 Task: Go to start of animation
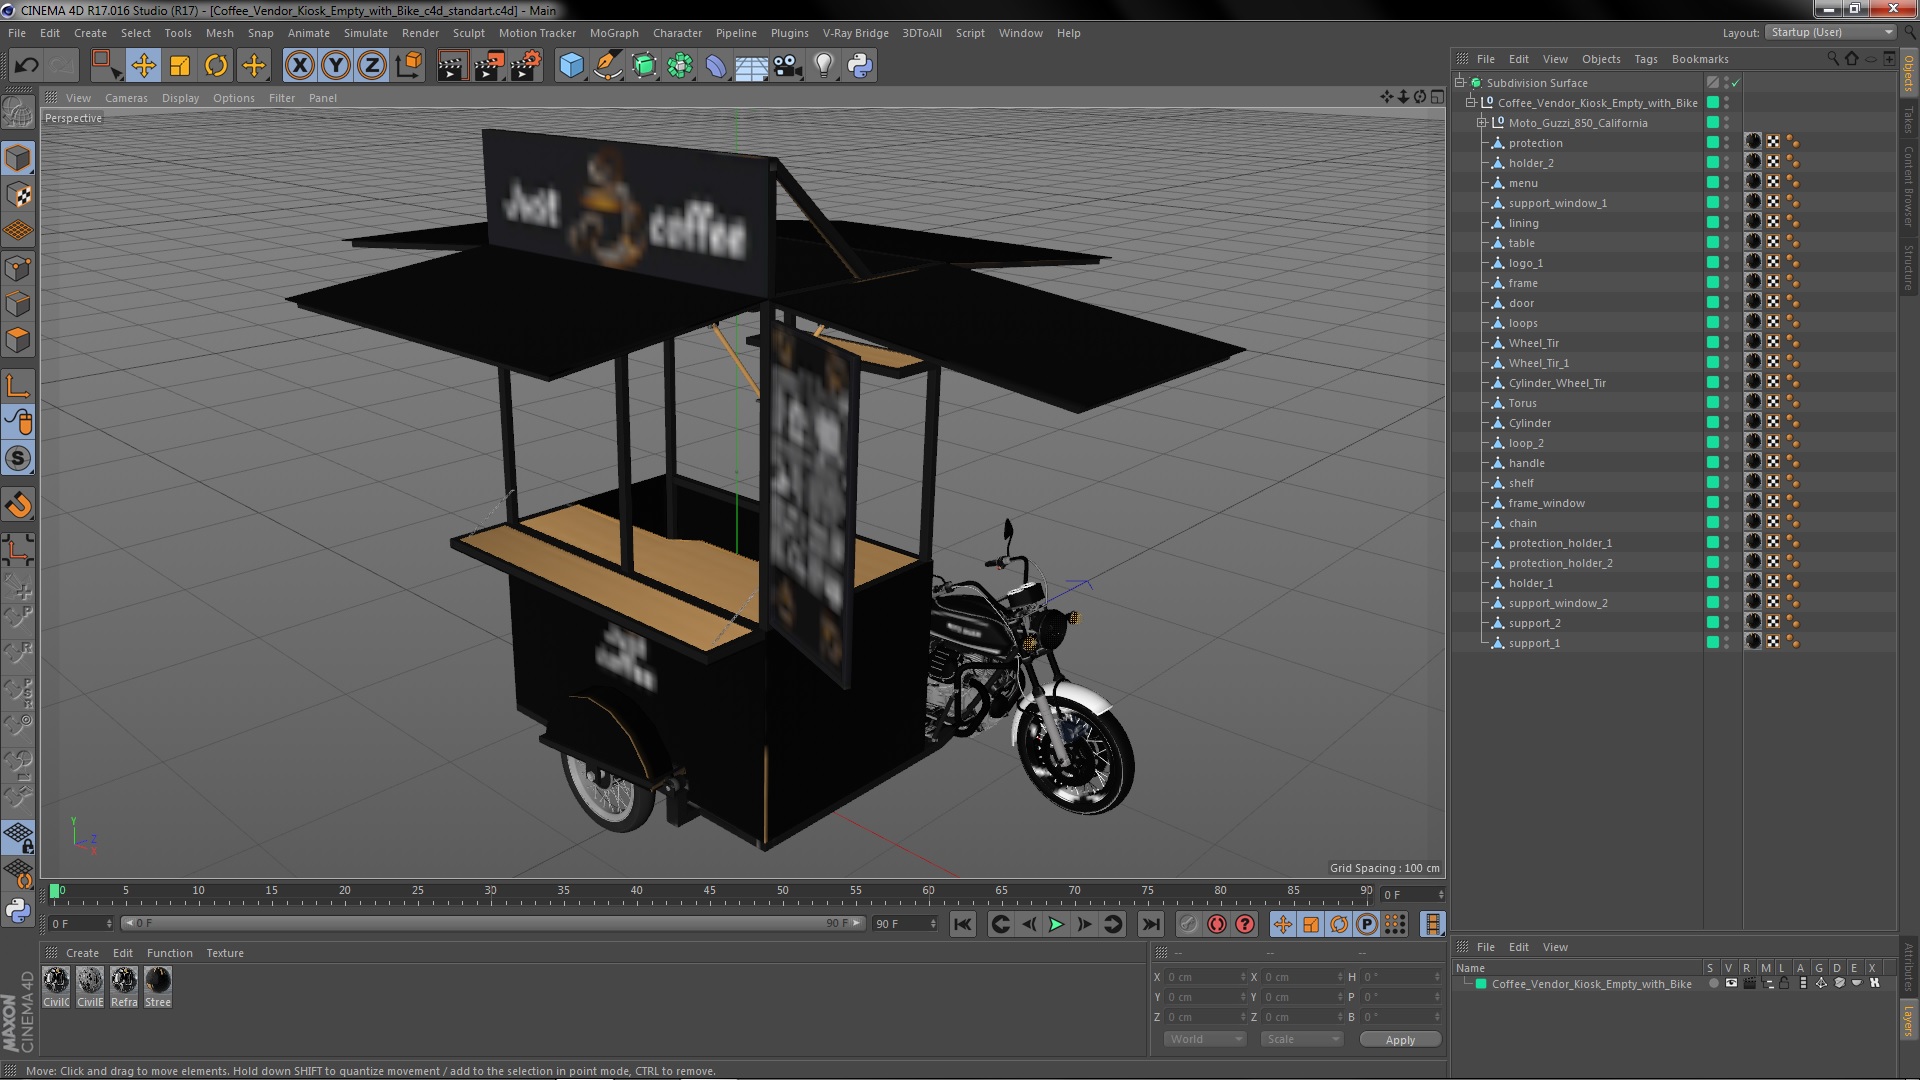[x=962, y=924]
